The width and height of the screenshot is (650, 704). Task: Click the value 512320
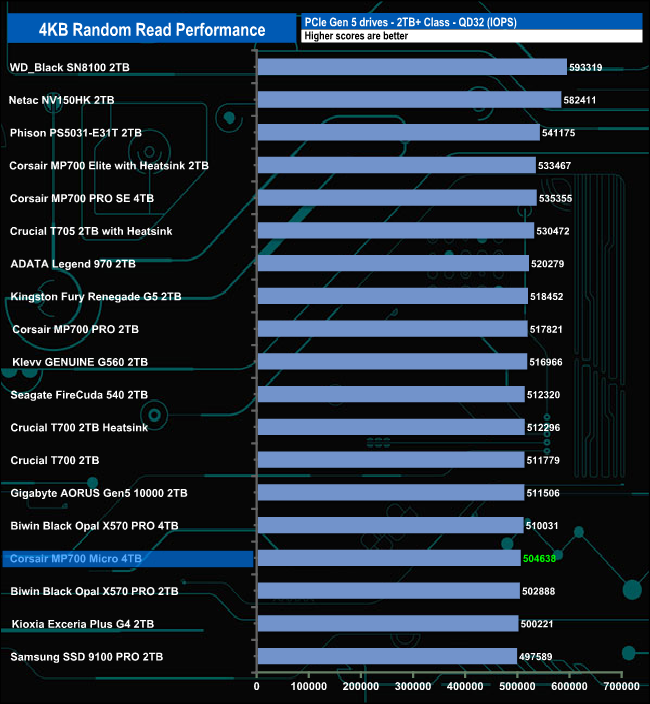(x=543, y=395)
